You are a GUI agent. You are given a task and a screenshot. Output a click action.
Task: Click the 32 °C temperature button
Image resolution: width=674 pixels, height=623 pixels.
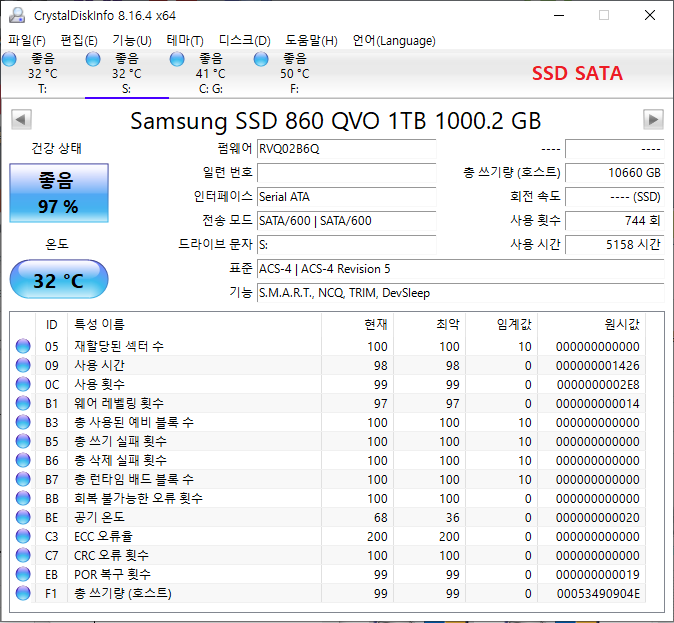[59, 279]
